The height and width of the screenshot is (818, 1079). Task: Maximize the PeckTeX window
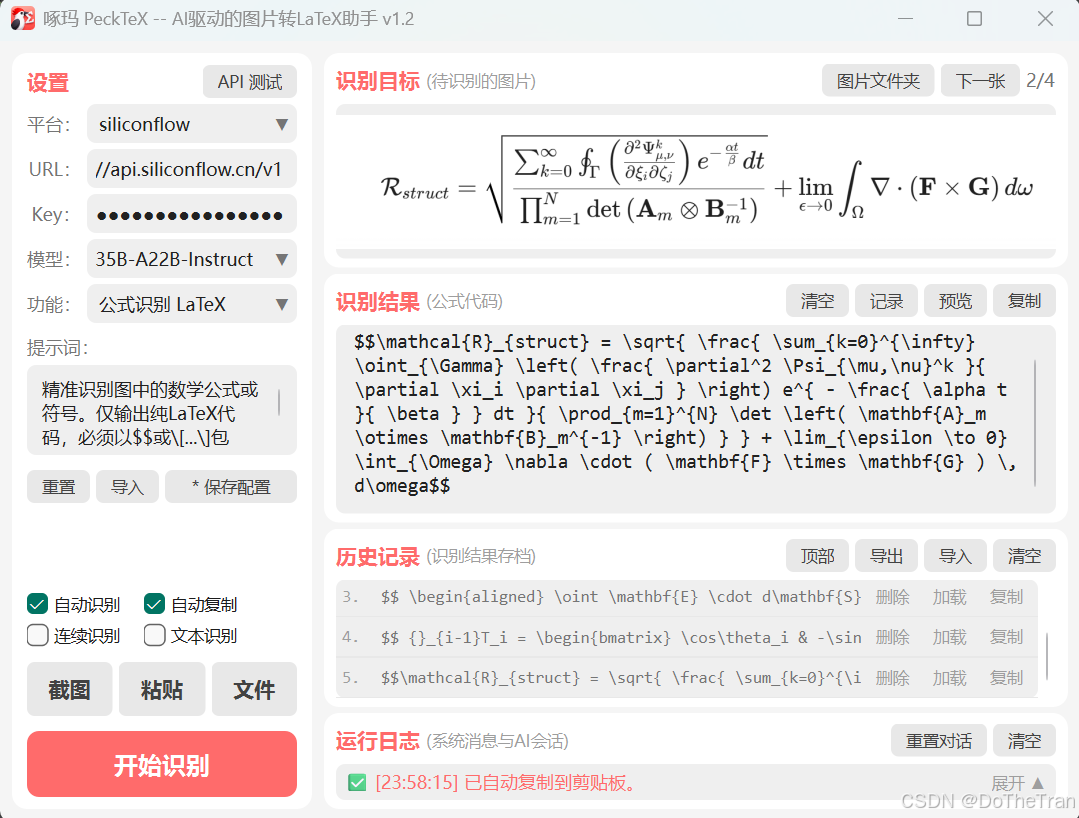point(974,19)
